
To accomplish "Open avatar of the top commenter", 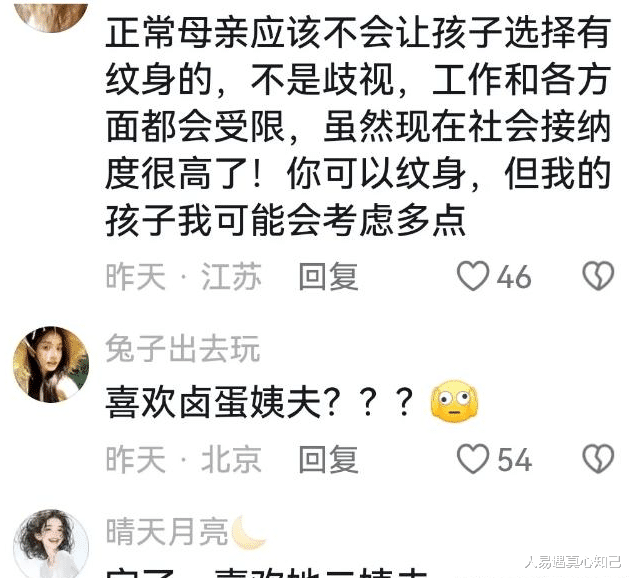I will pos(51,16).
